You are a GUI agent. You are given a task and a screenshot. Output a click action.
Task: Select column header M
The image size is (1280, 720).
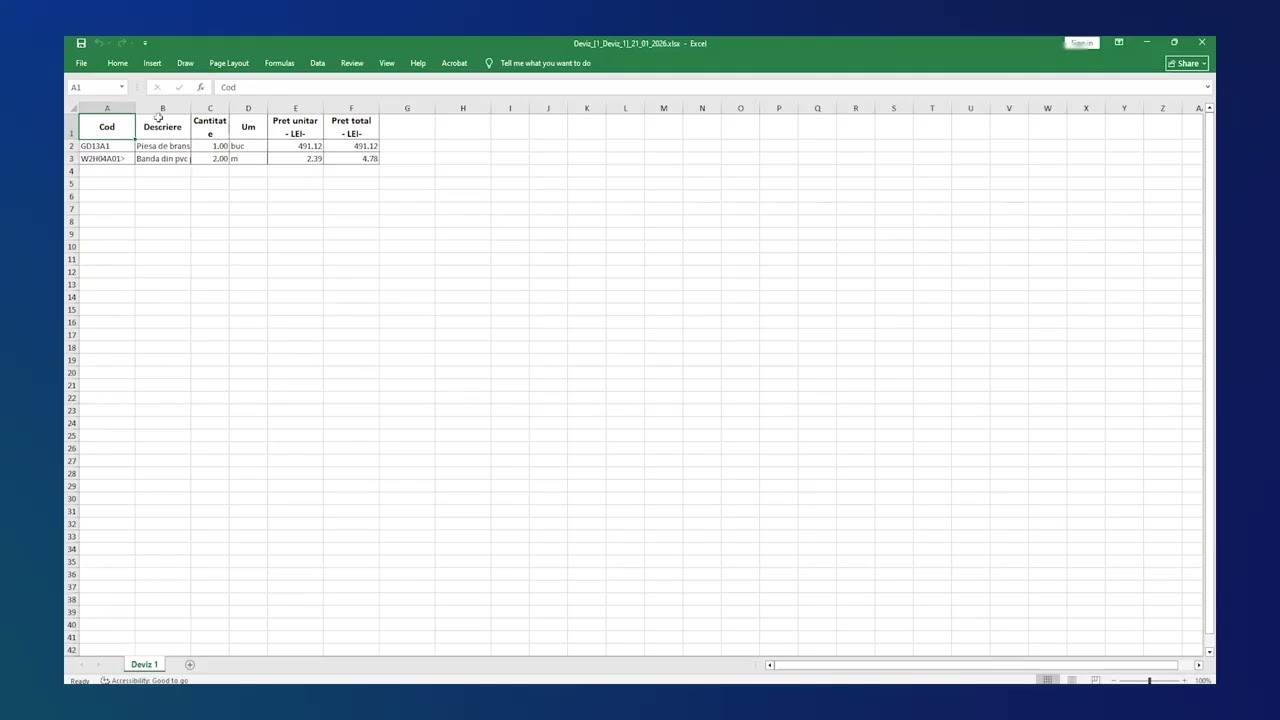663,108
